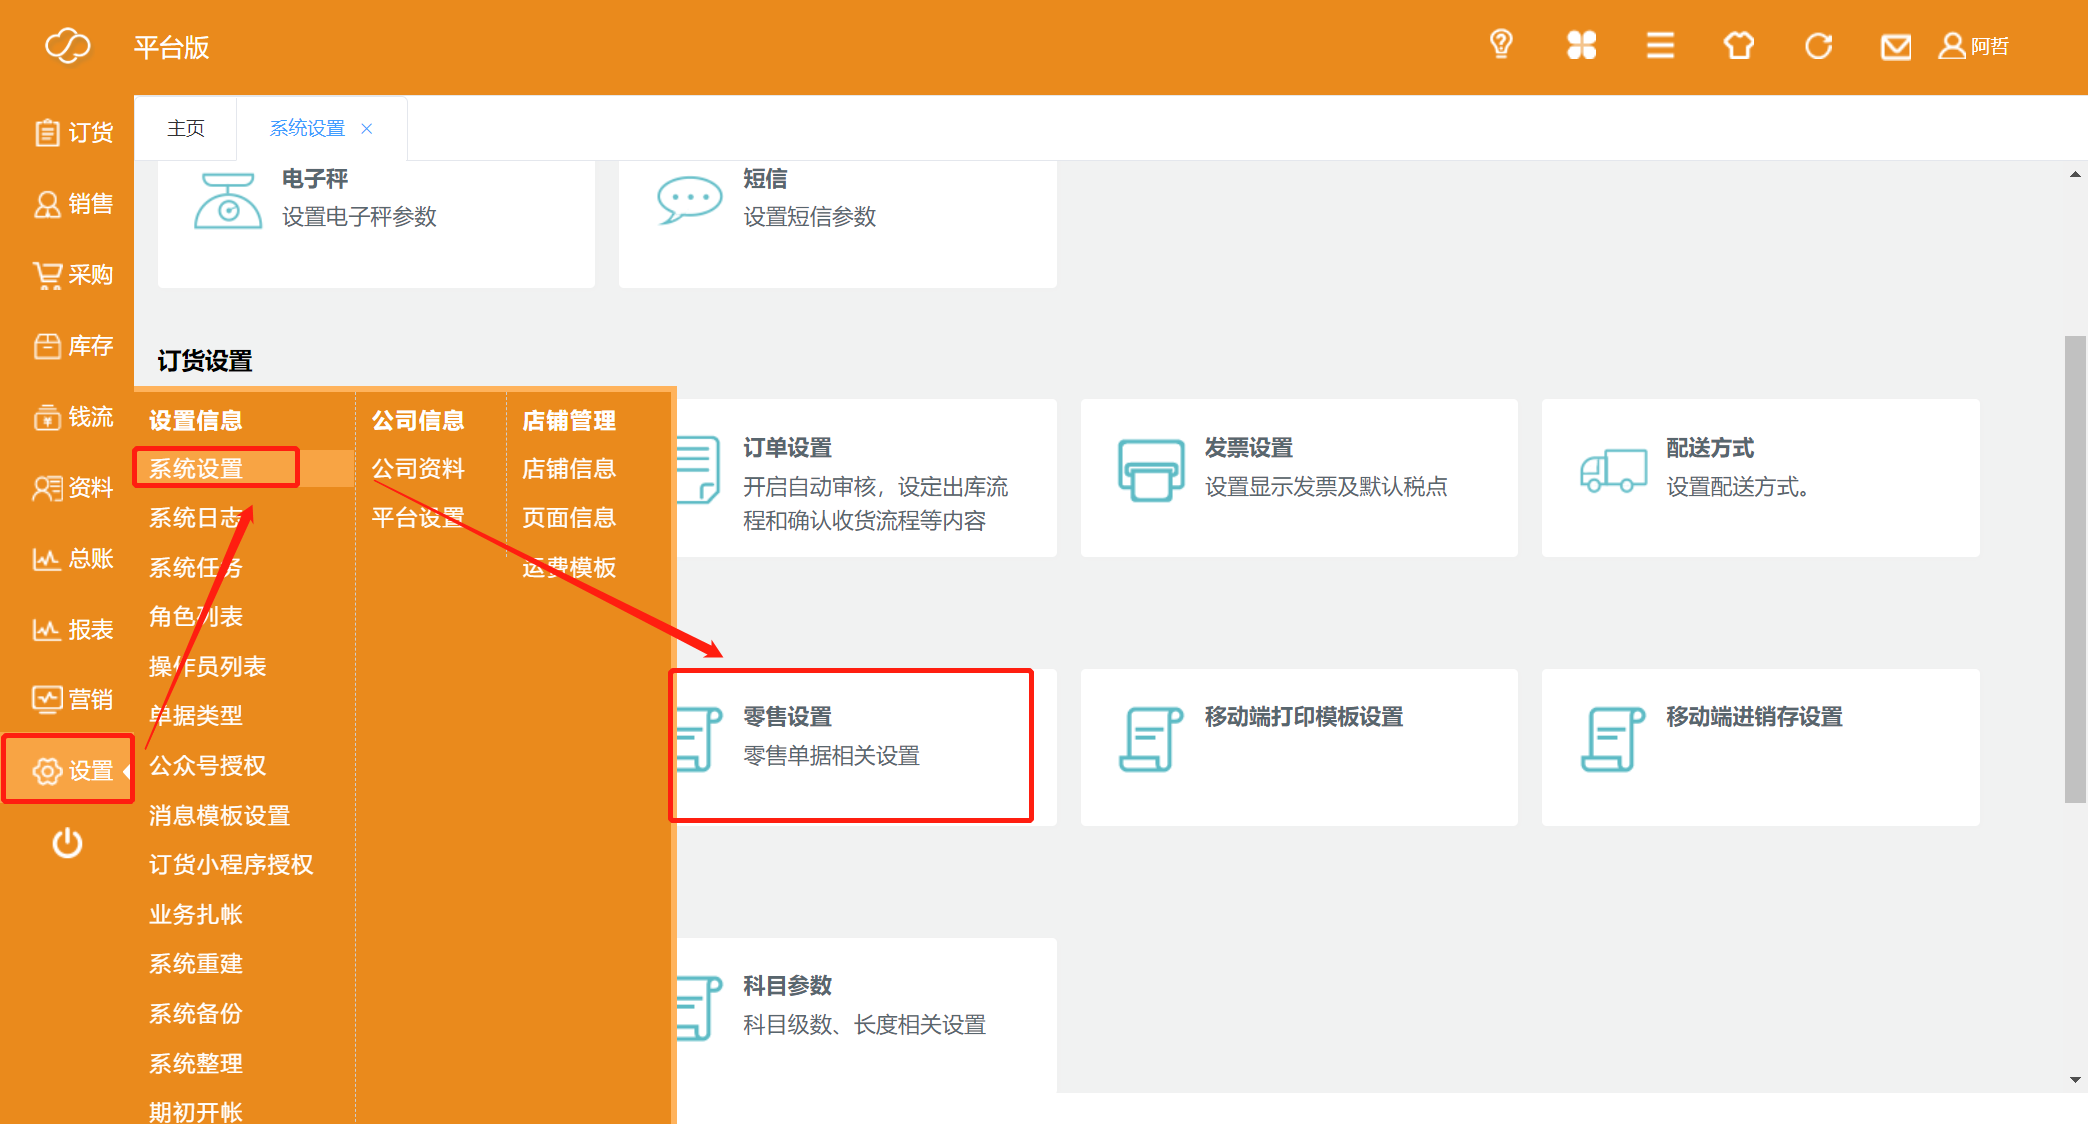Open the 设置 sidebar menu
The width and height of the screenshot is (2088, 1124).
pos(70,770)
